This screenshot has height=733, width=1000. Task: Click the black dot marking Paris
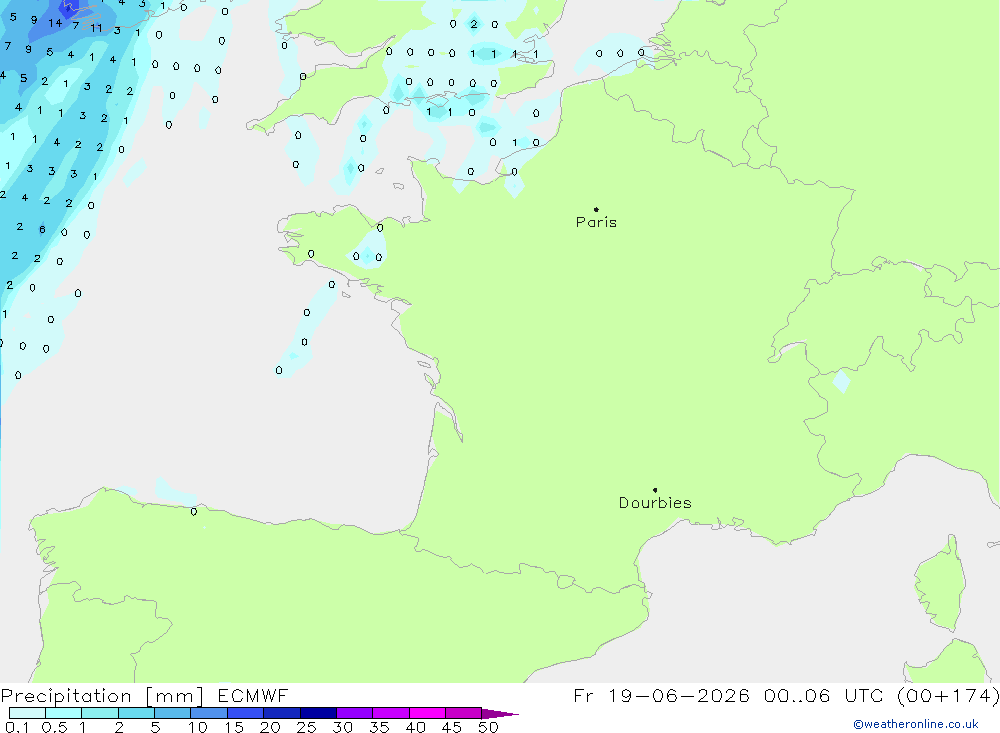(596, 209)
